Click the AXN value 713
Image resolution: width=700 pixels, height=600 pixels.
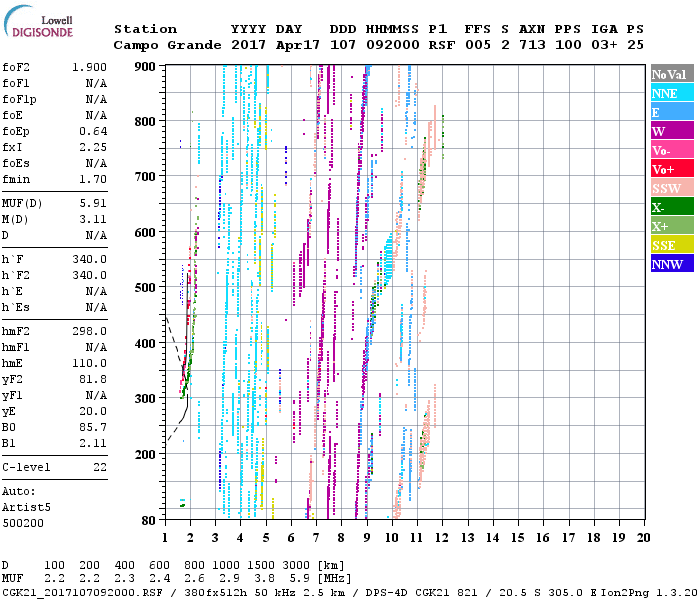click(532, 45)
